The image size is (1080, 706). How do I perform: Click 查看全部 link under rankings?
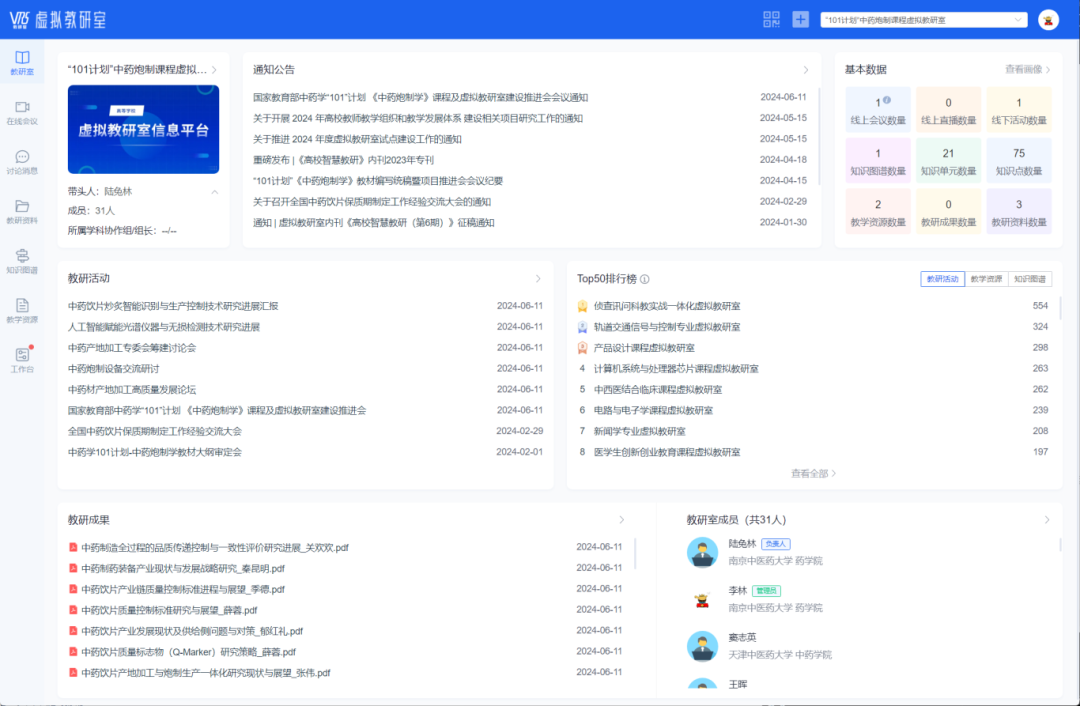point(813,473)
